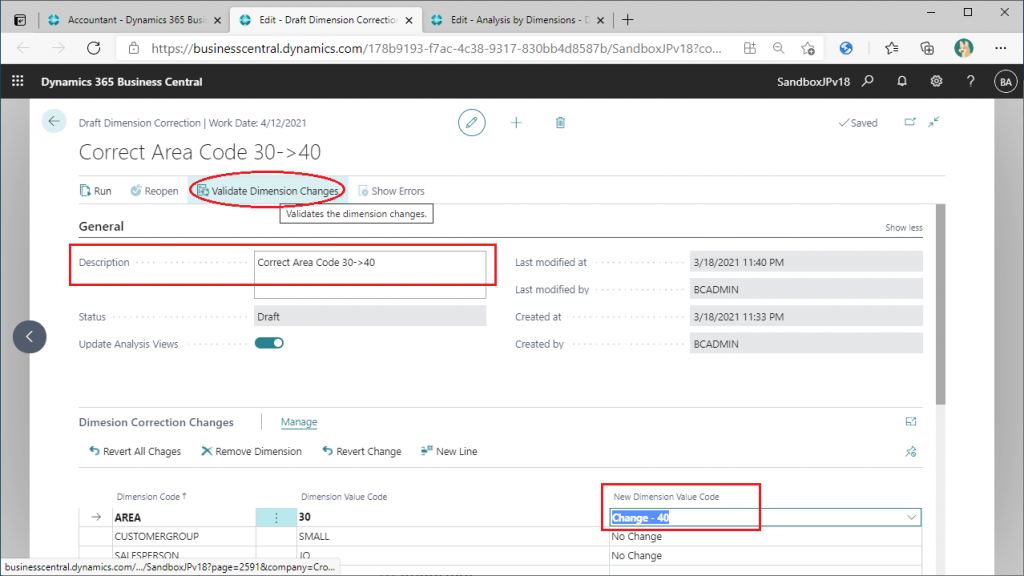Click Remove Dimension
This screenshot has height=576, width=1024.
tap(251, 451)
